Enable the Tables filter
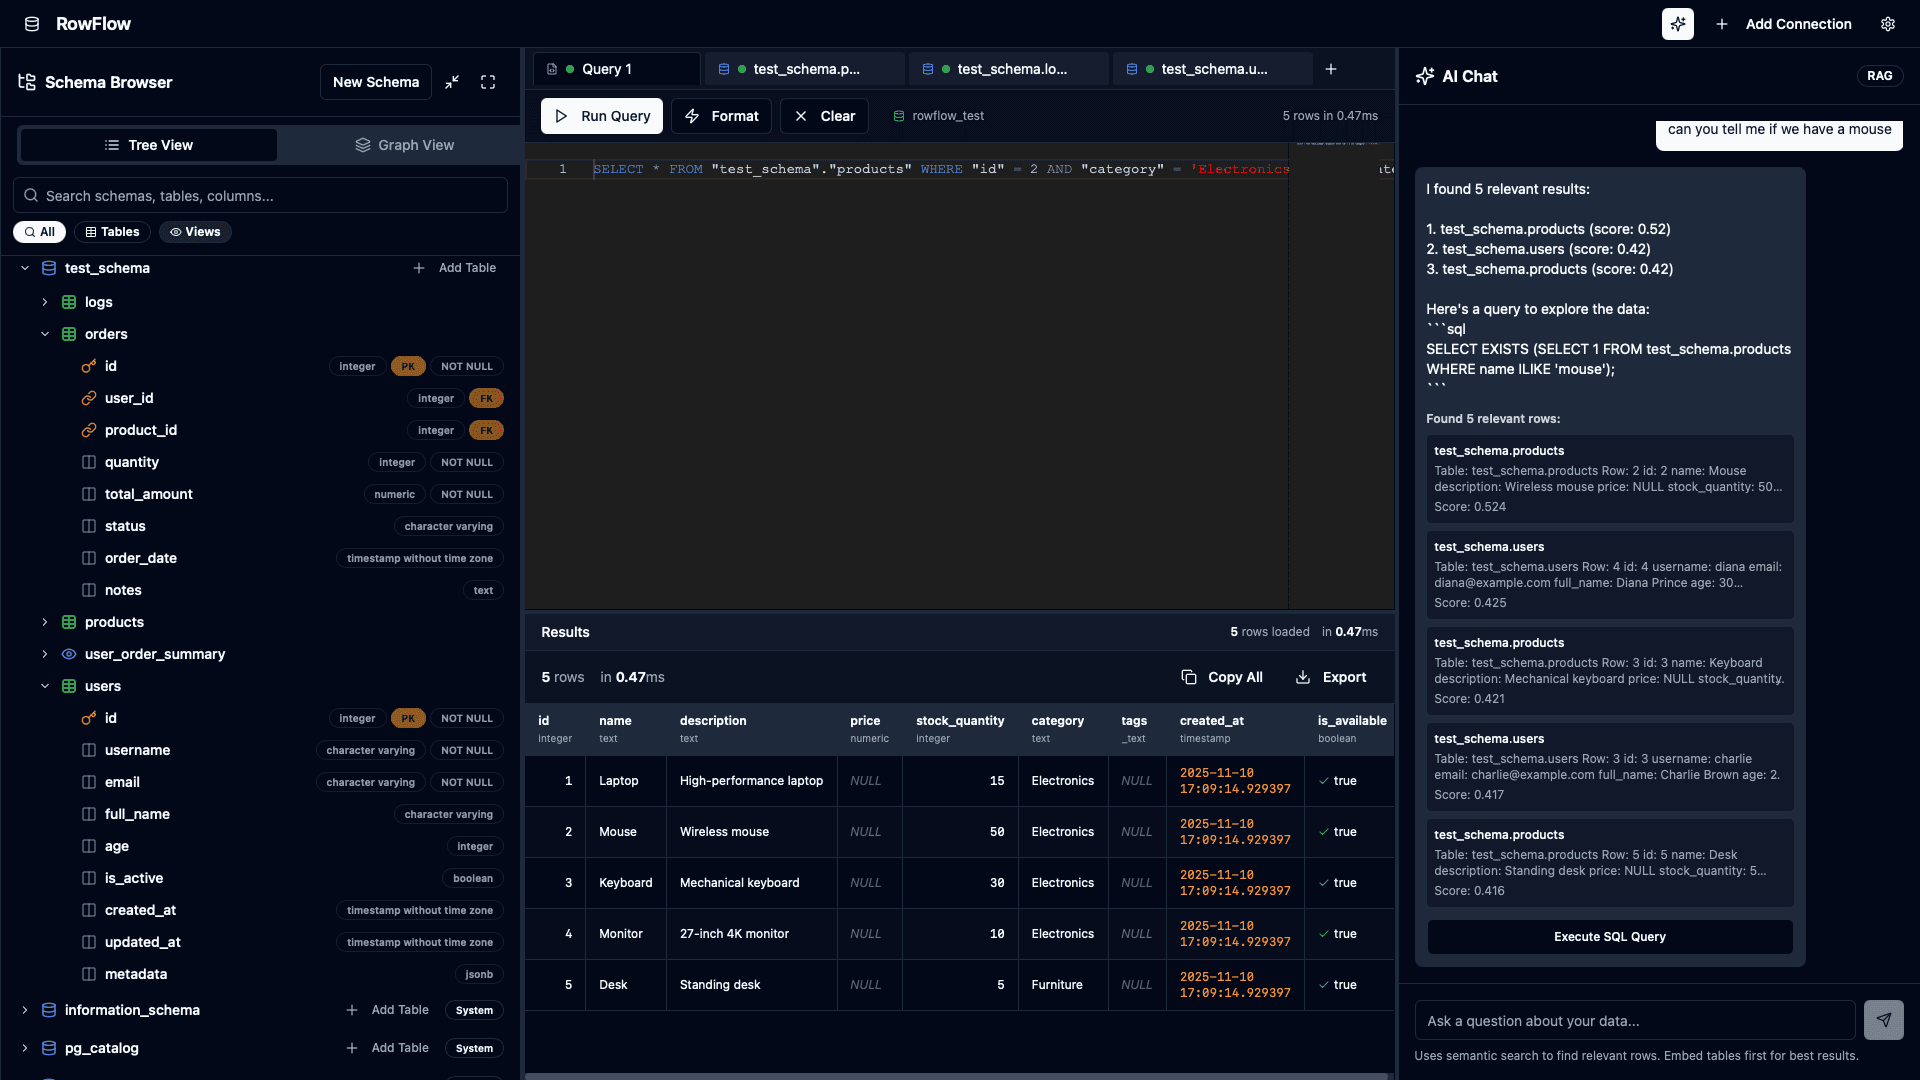The height and width of the screenshot is (1080, 1920). coord(112,231)
